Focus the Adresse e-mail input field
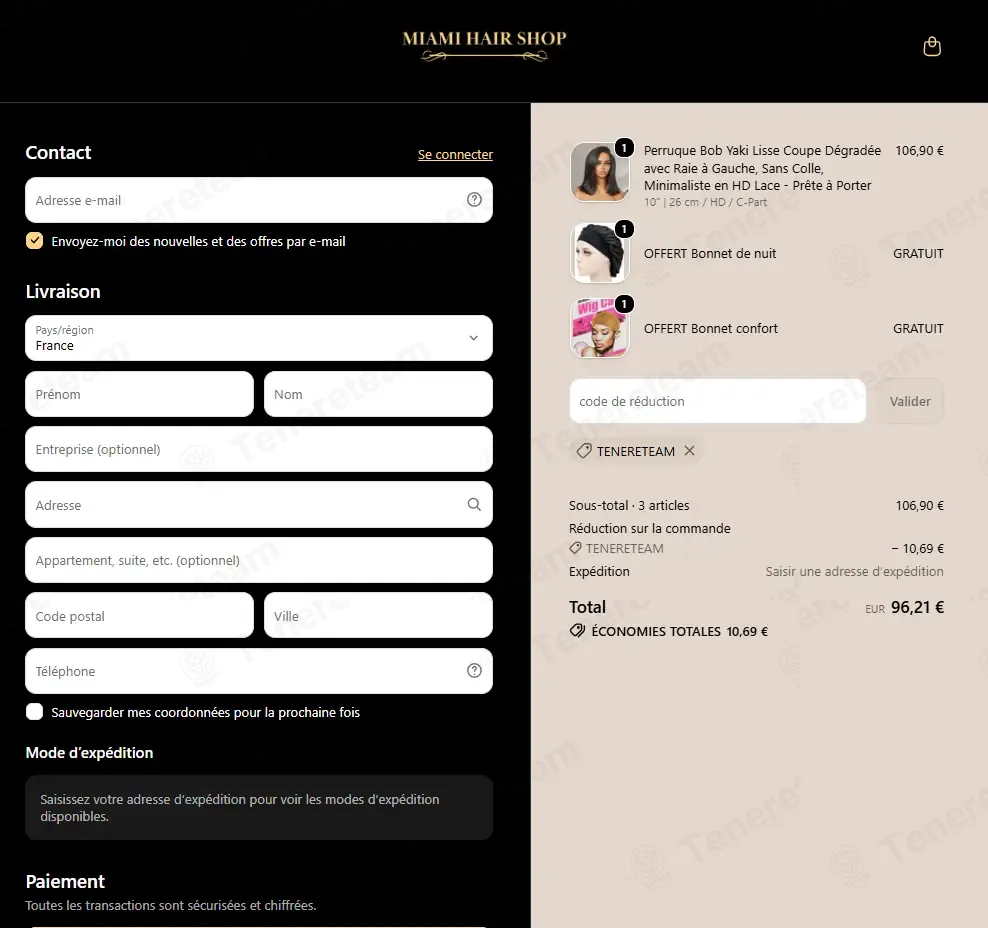Viewport: 988px width, 928px height. point(259,200)
